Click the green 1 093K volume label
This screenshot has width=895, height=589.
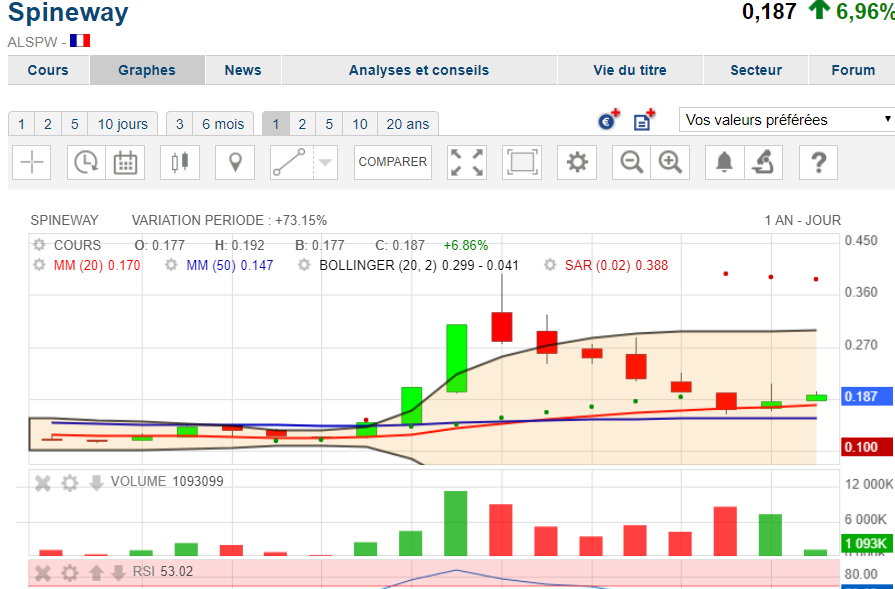point(867,543)
